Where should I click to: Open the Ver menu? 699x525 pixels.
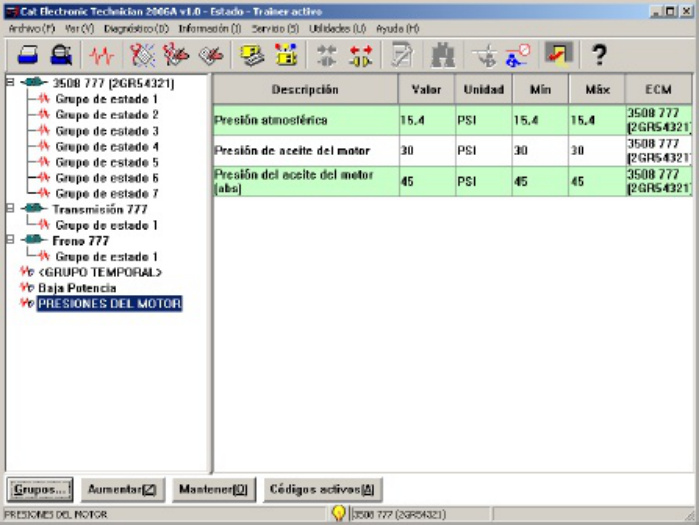click(x=79, y=29)
